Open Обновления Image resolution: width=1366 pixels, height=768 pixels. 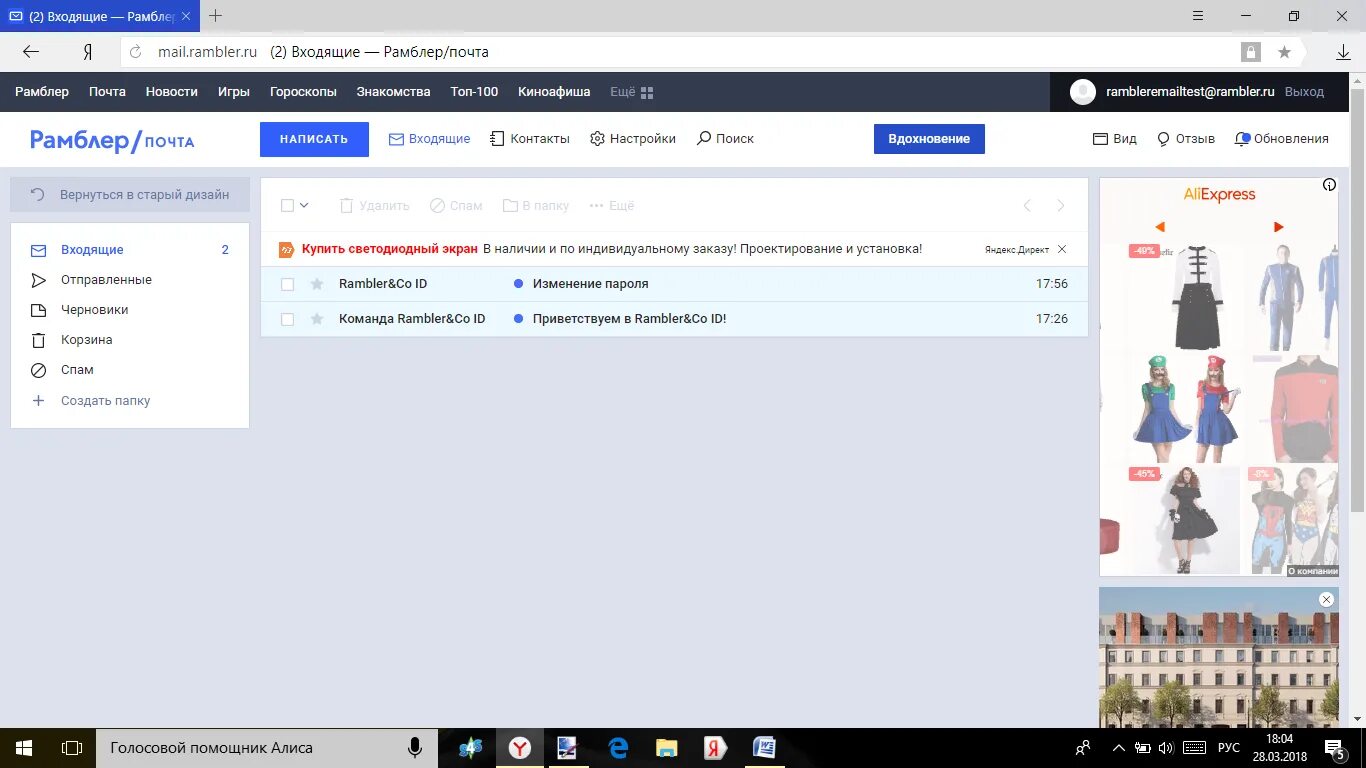[x=1281, y=139]
